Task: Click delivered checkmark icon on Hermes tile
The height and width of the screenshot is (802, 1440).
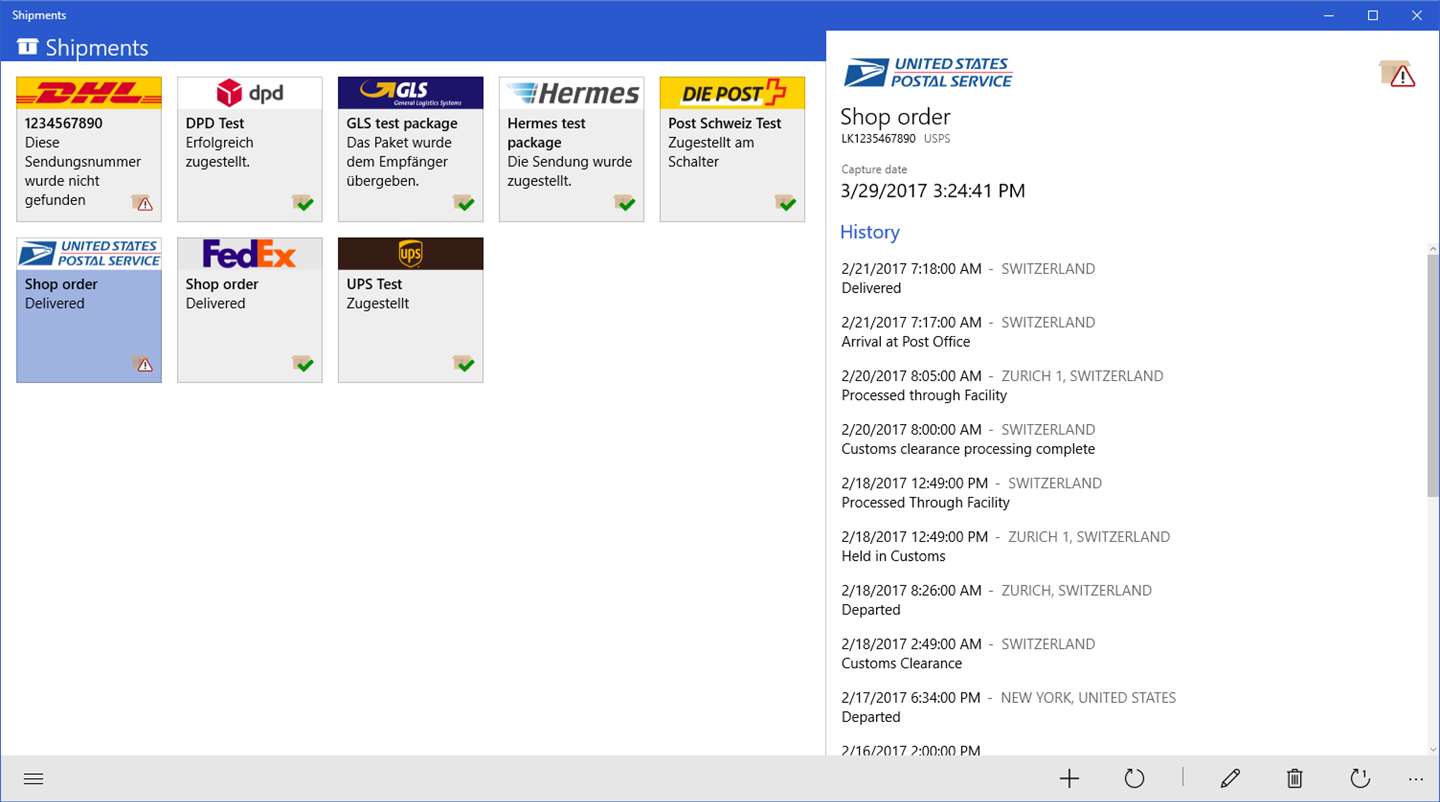Action: point(625,203)
